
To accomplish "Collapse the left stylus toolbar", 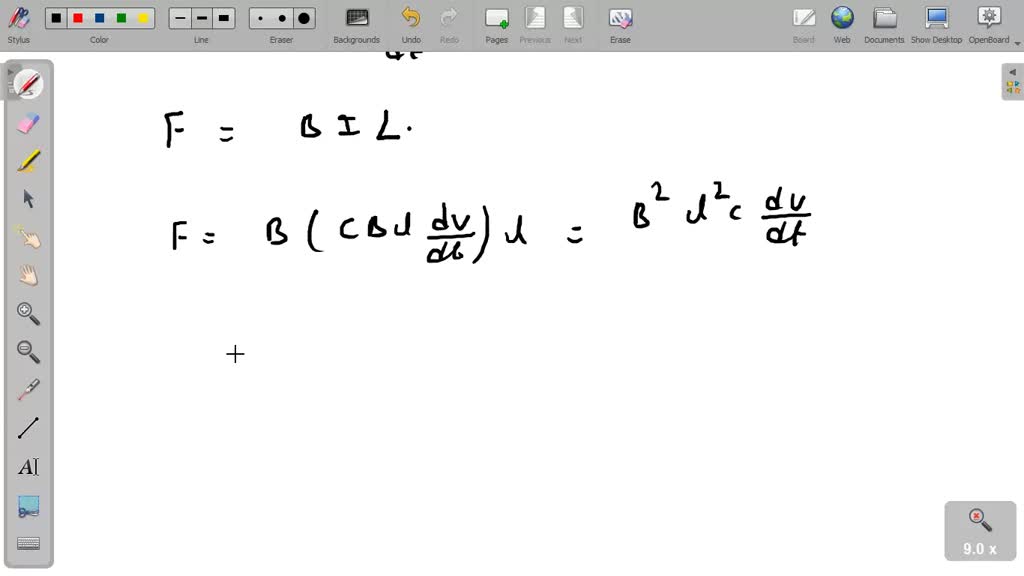I will (x=10, y=72).
